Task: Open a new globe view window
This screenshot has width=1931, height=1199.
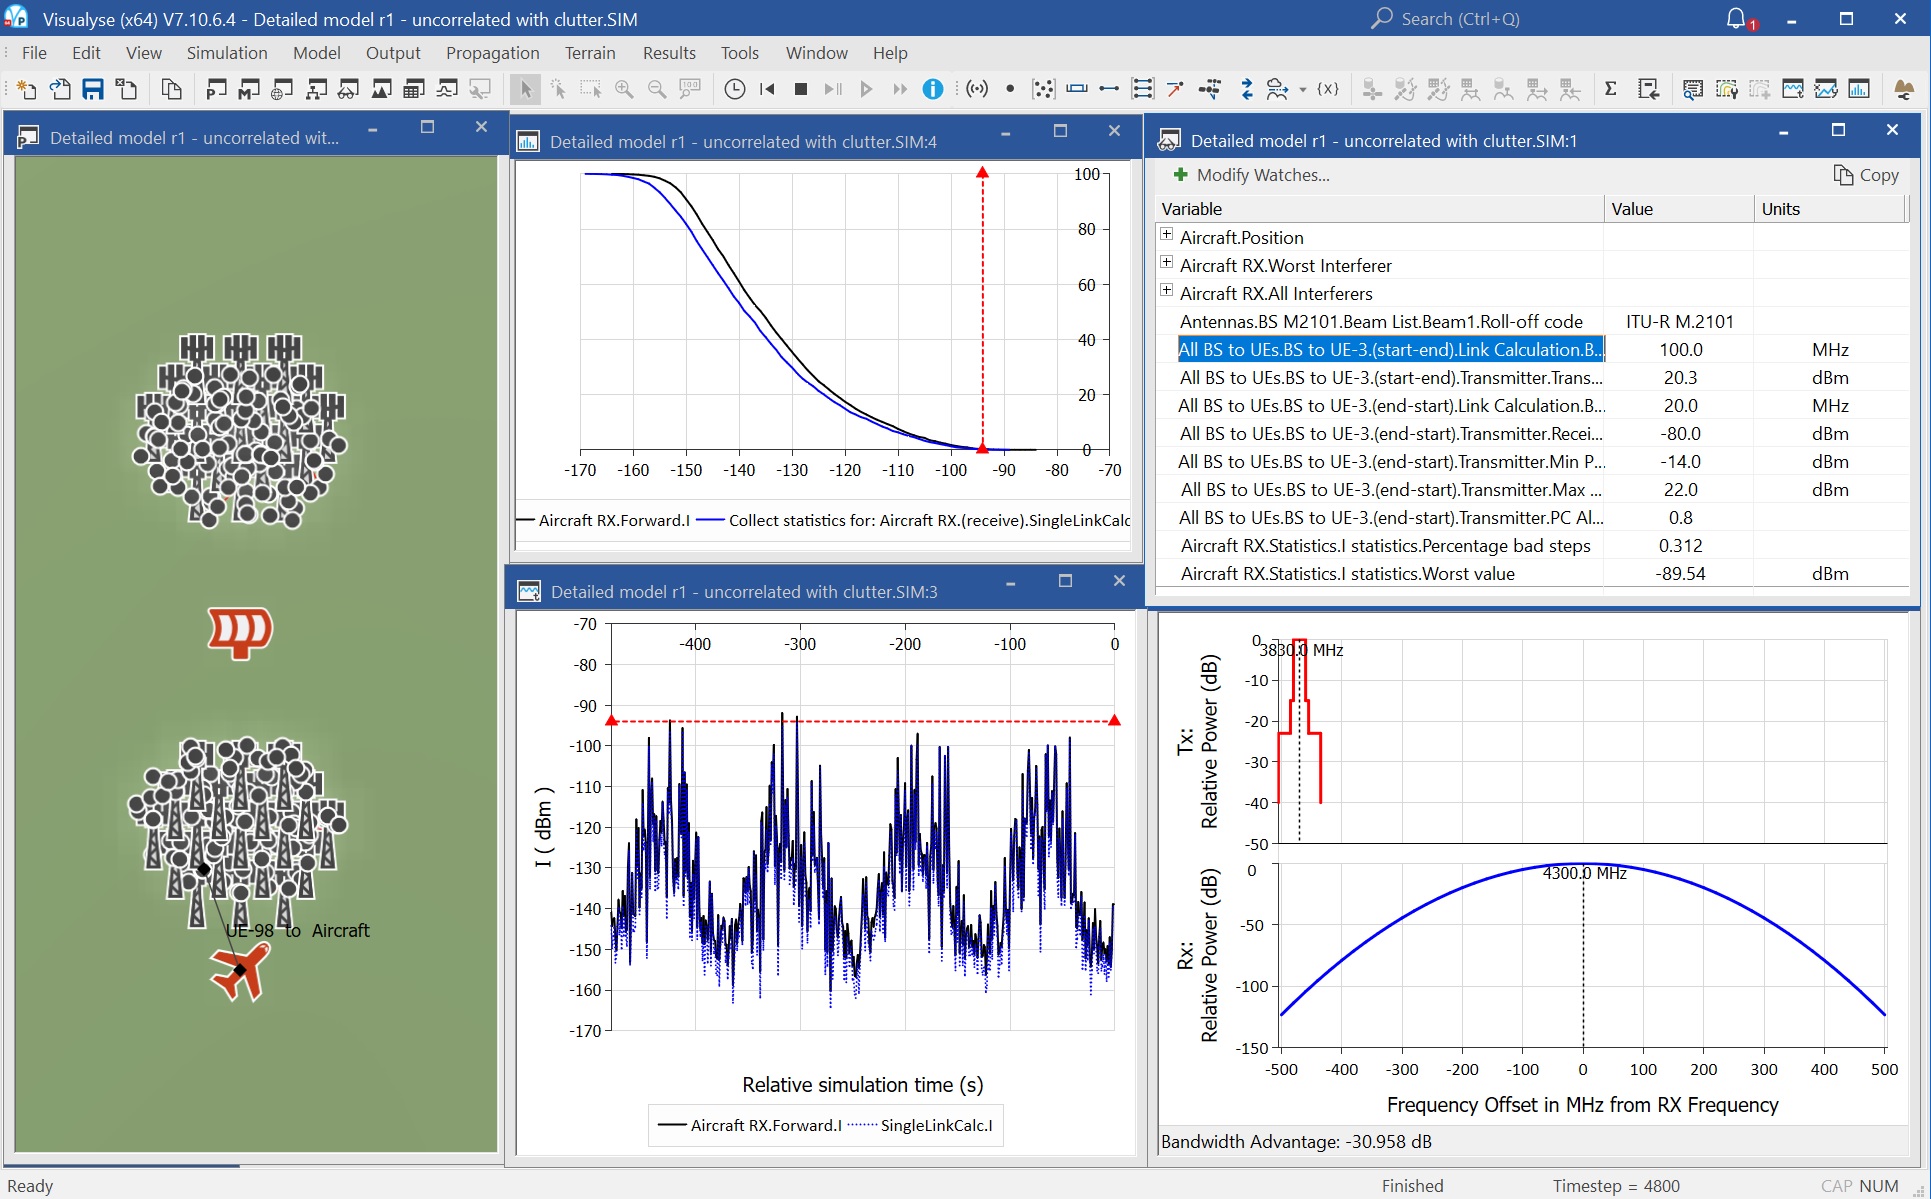Action: (x=282, y=90)
